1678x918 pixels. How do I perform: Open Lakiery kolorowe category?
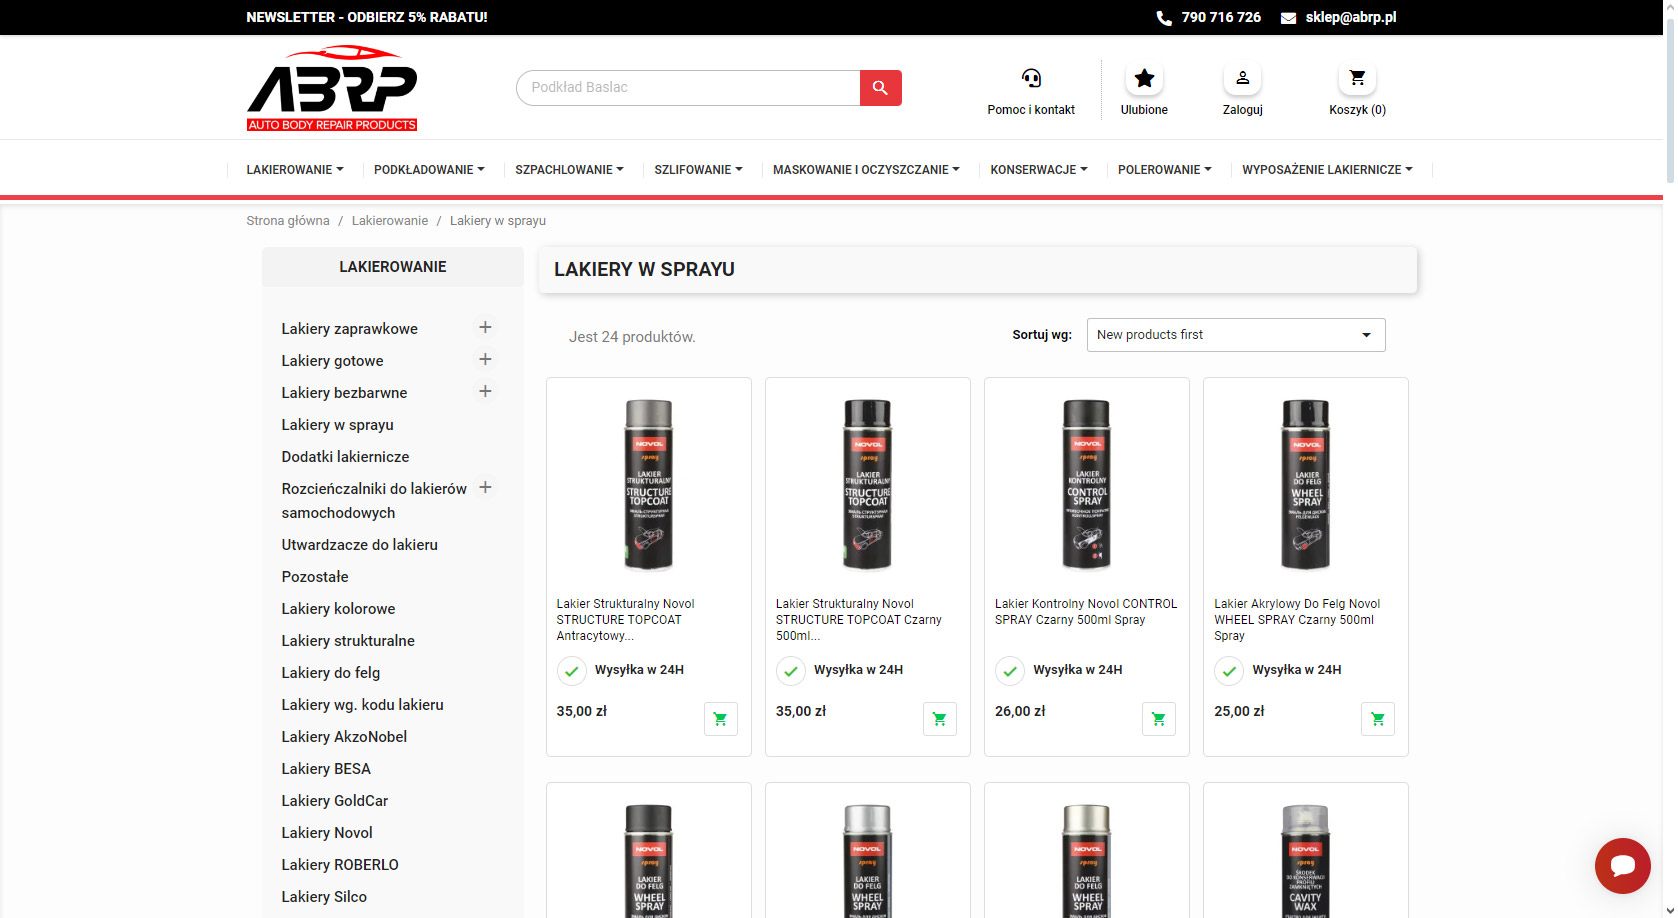[x=339, y=609]
